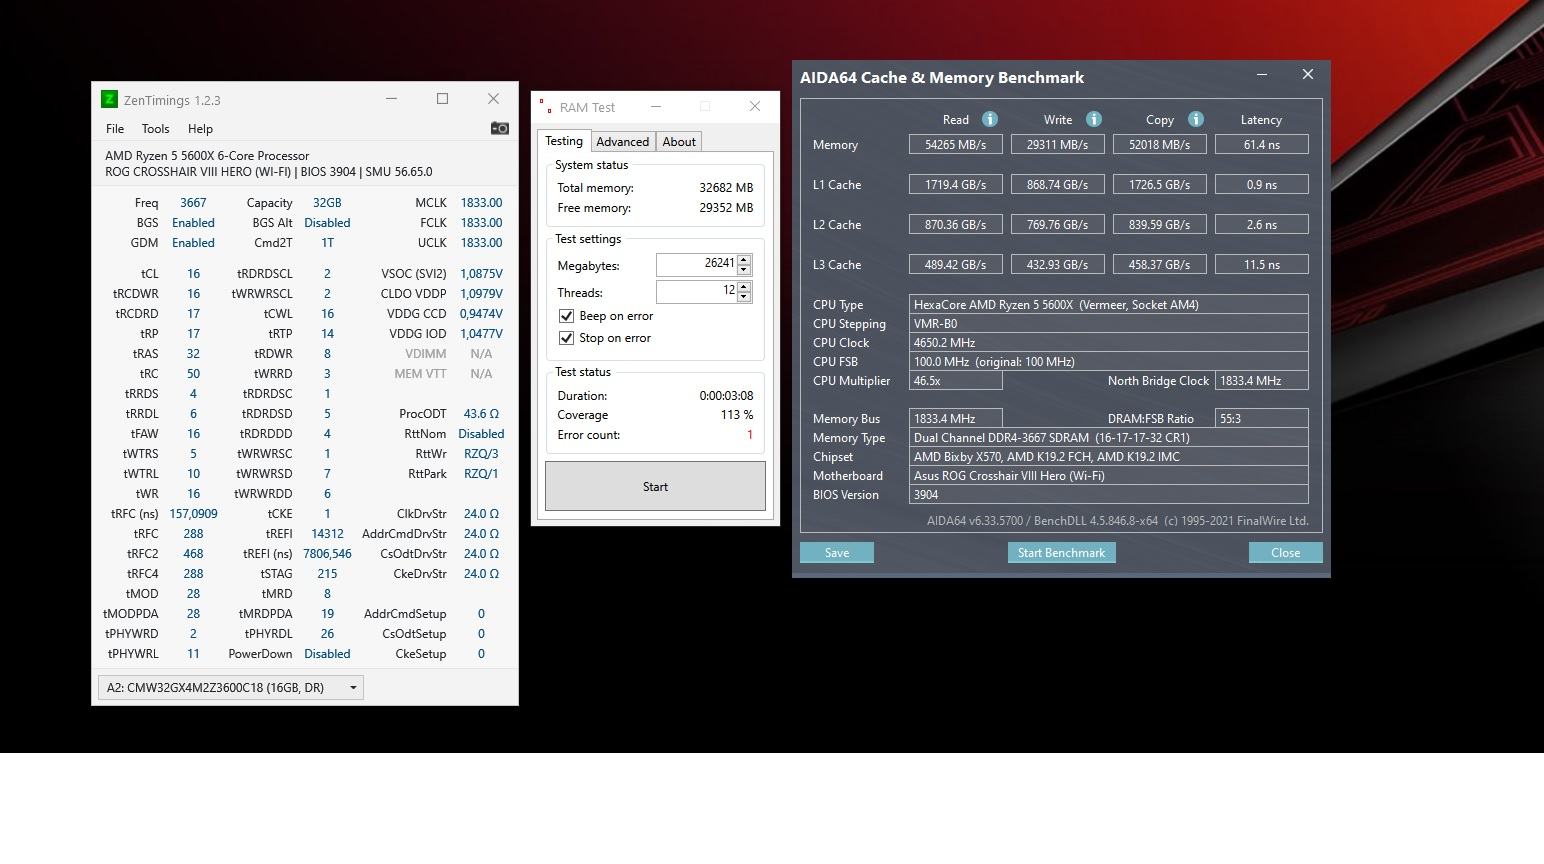
Task: Maximize the ZenTimings window
Action: [x=442, y=99]
